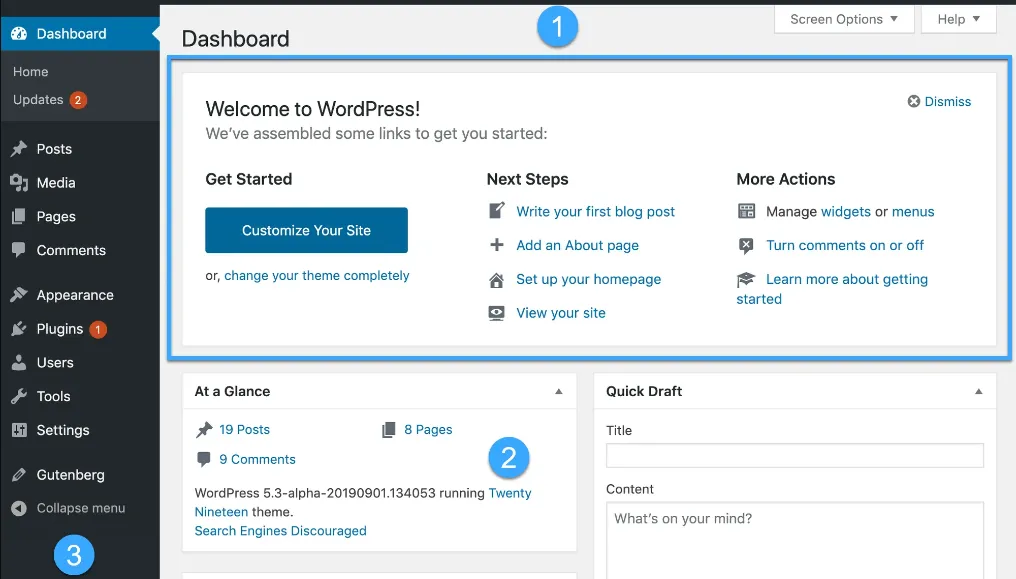Viewport: 1016px width, 579px height.
Task: Click the widgets grid icon under More Actions
Action: (746, 211)
